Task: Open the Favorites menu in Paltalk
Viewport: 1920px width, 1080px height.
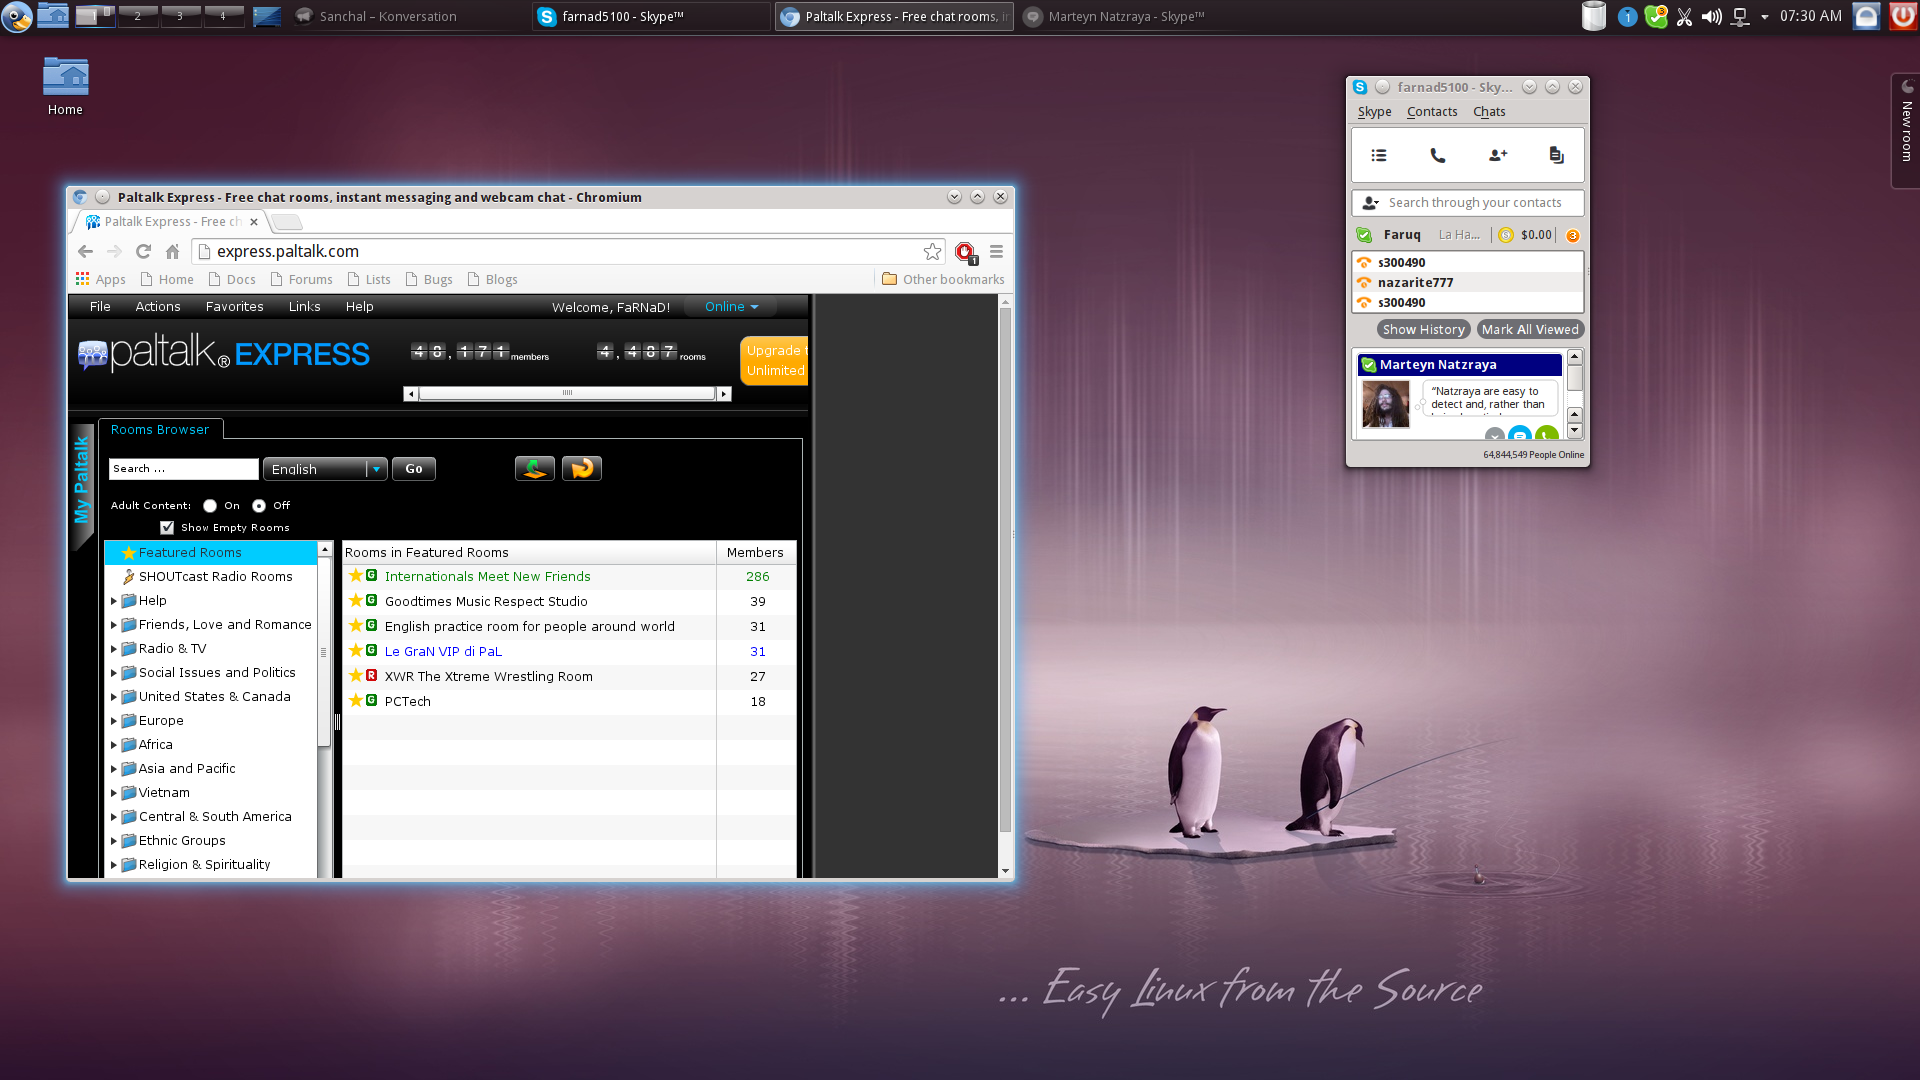Action: pyautogui.click(x=235, y=307)
